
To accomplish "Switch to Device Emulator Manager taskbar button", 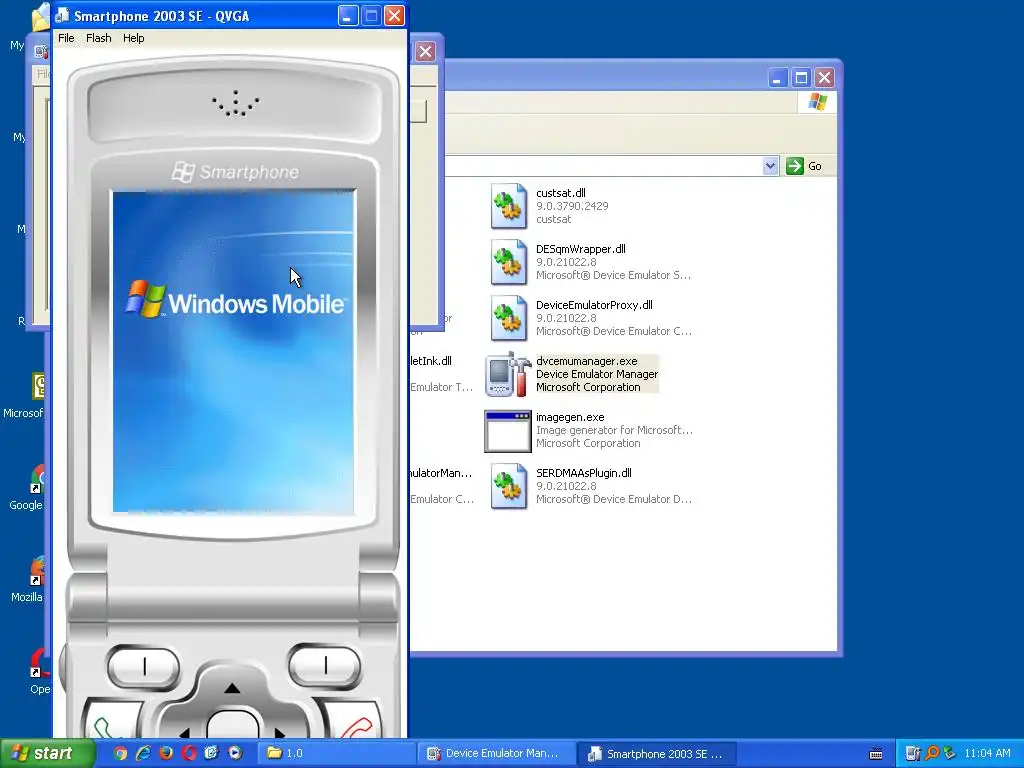I will point(497,753).
